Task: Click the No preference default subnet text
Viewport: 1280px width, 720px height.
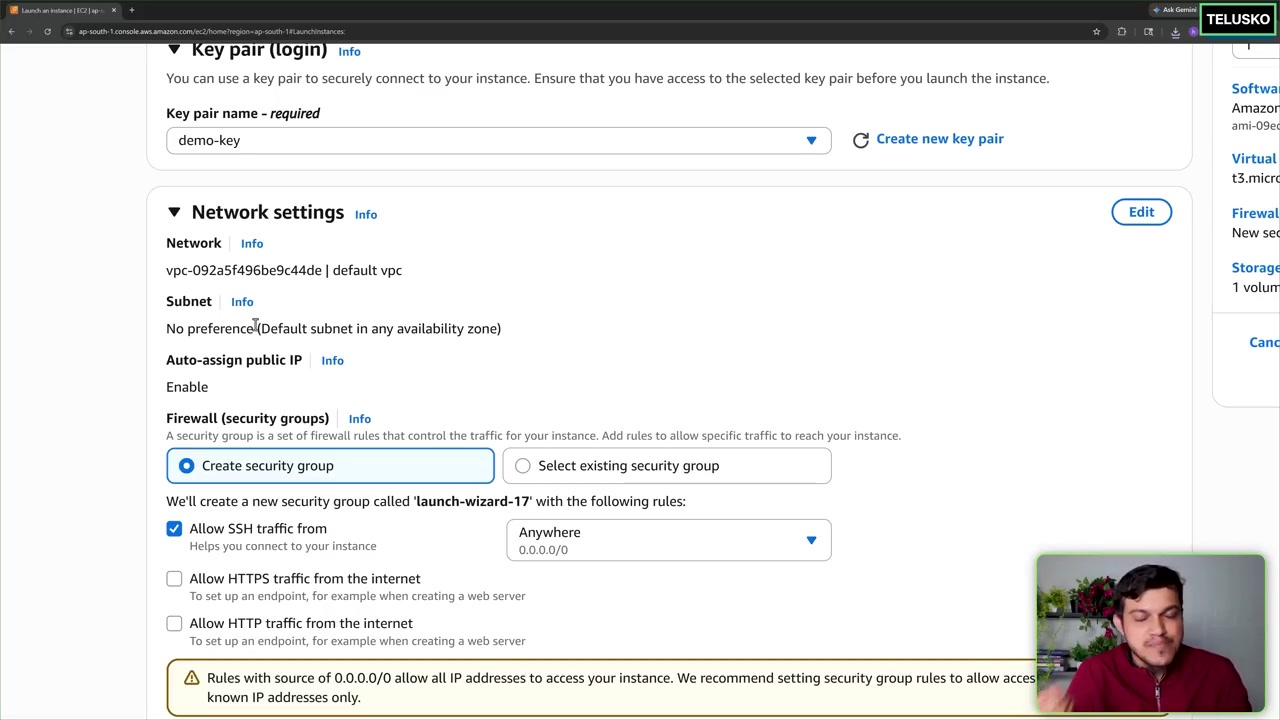Action: (333, 328)
